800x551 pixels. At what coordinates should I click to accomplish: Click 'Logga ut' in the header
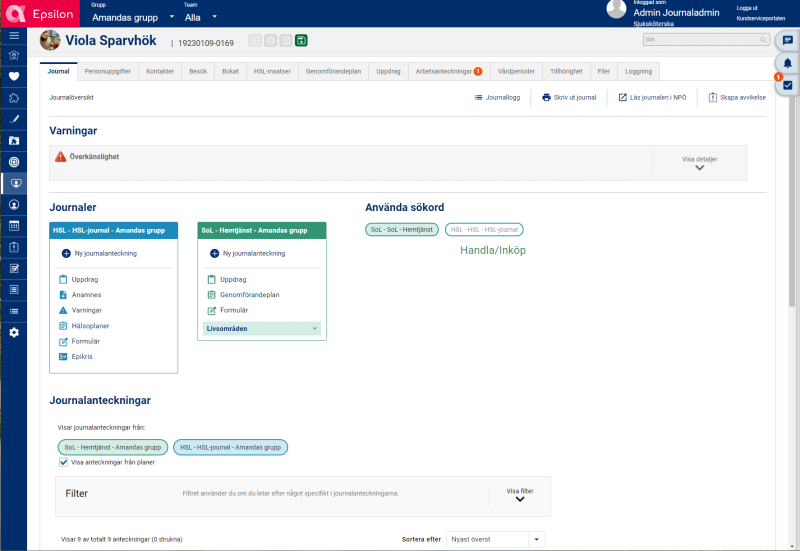tap(747, 8)
